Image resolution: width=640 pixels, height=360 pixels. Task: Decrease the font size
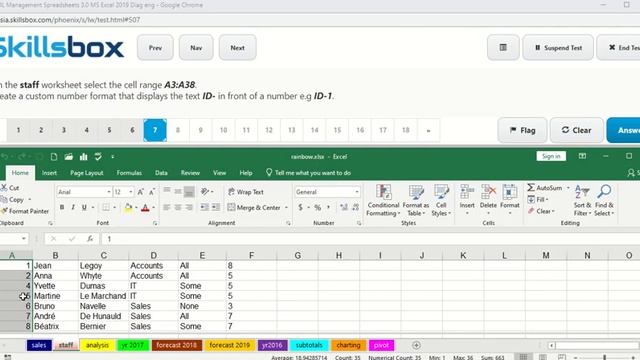click(152, 192)
